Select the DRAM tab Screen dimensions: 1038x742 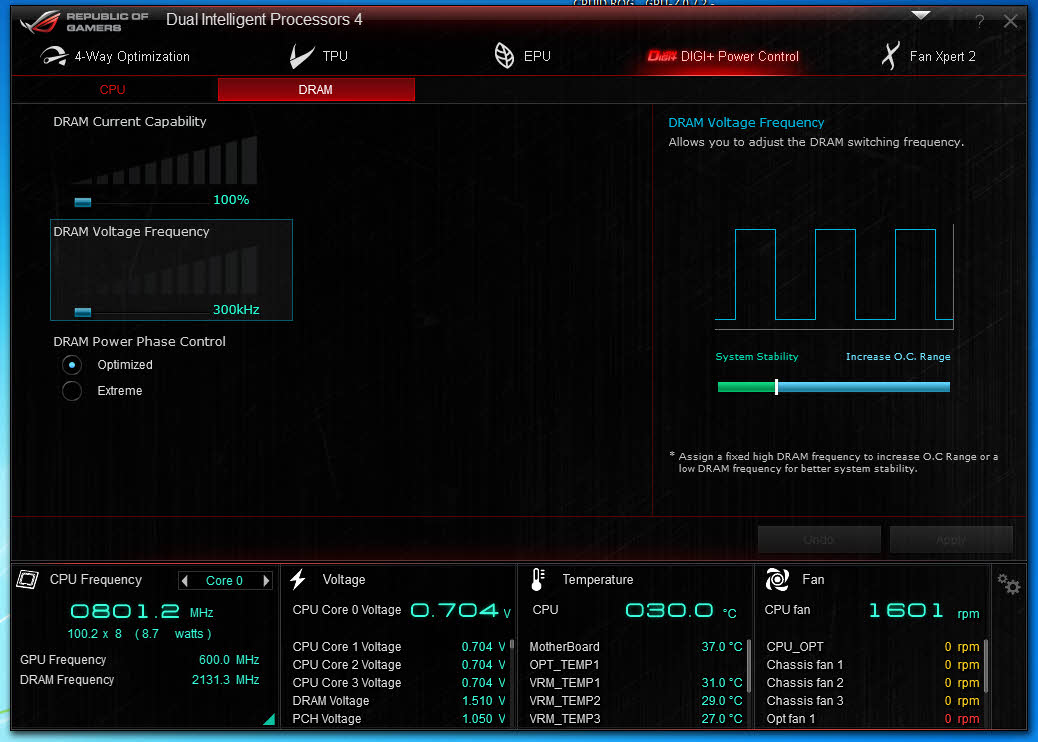[316, 90]
